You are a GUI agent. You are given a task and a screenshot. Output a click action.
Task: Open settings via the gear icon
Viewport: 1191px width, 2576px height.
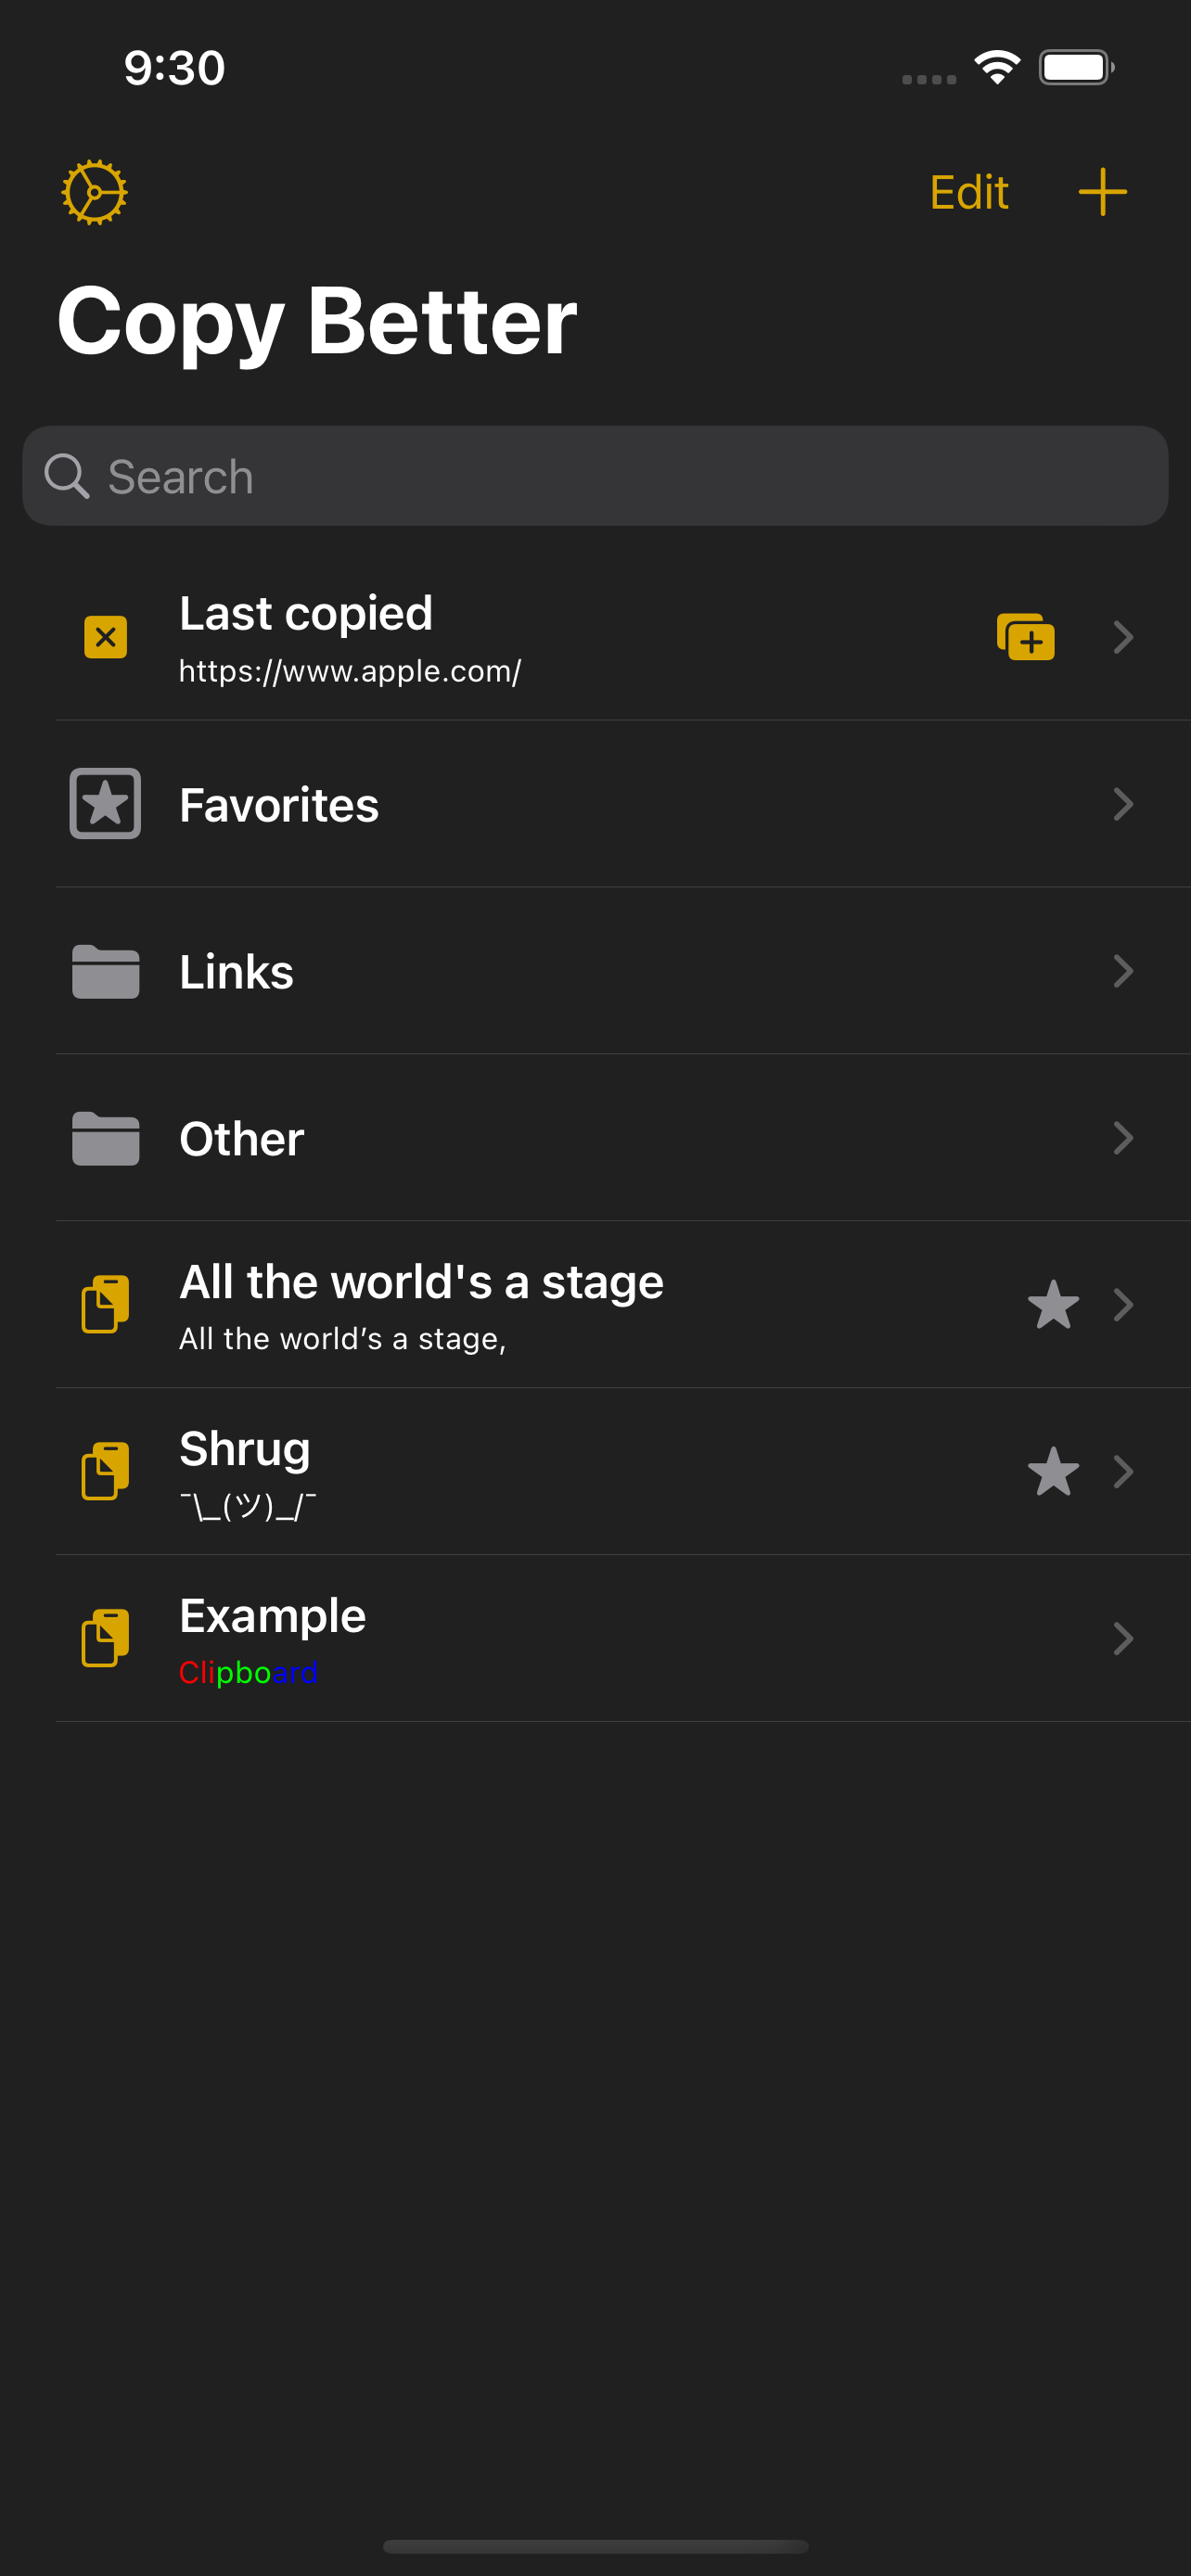click(94, 192)
